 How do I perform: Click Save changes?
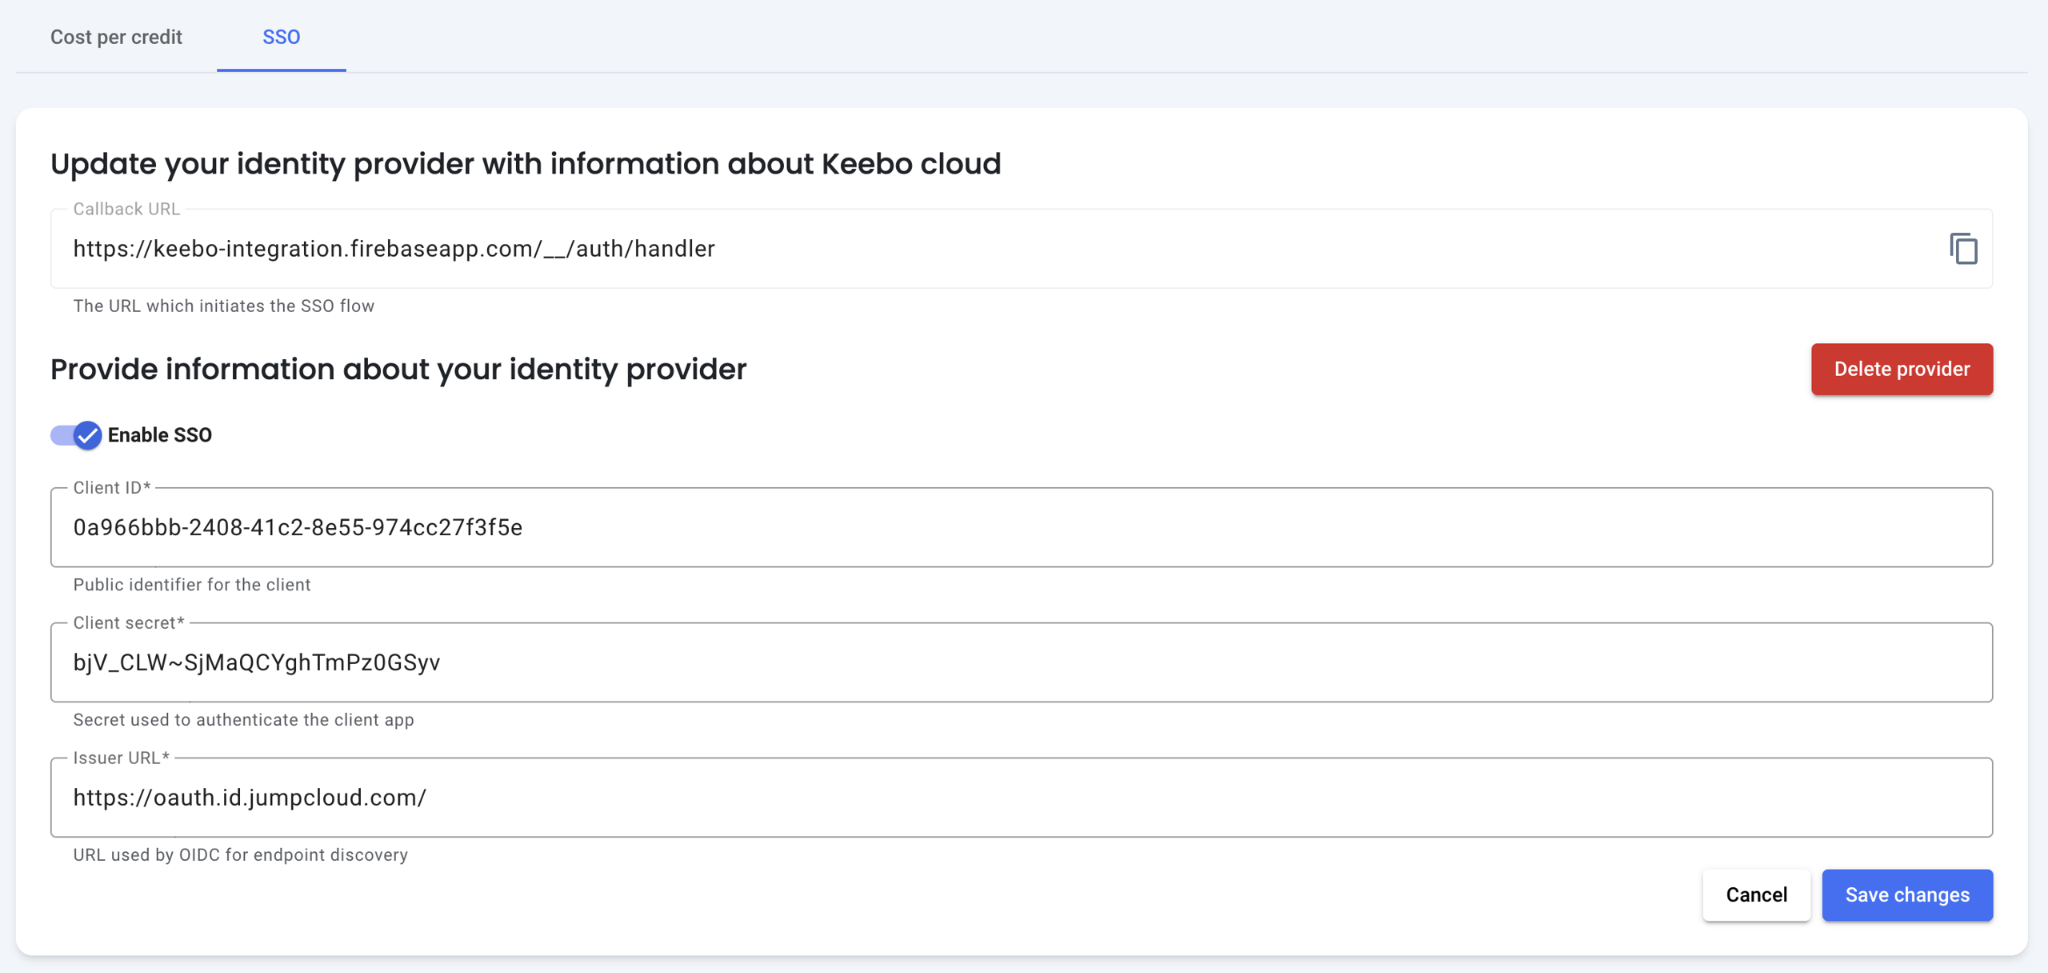[1906, 895]
